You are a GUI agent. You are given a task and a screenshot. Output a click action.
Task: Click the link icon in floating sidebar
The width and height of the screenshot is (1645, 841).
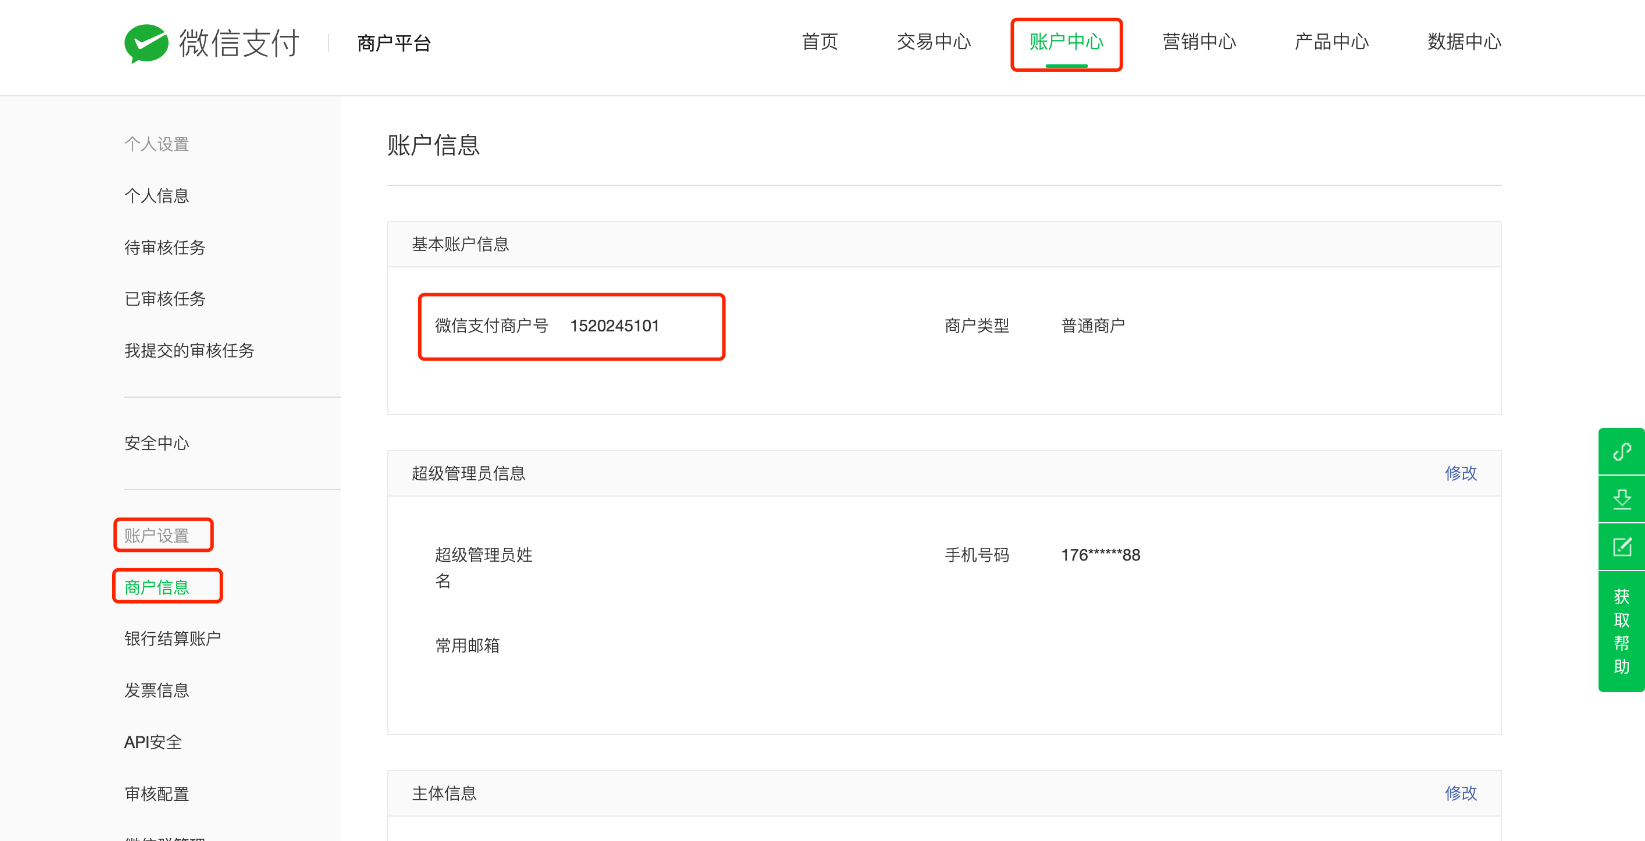(x=1621, y=451)
